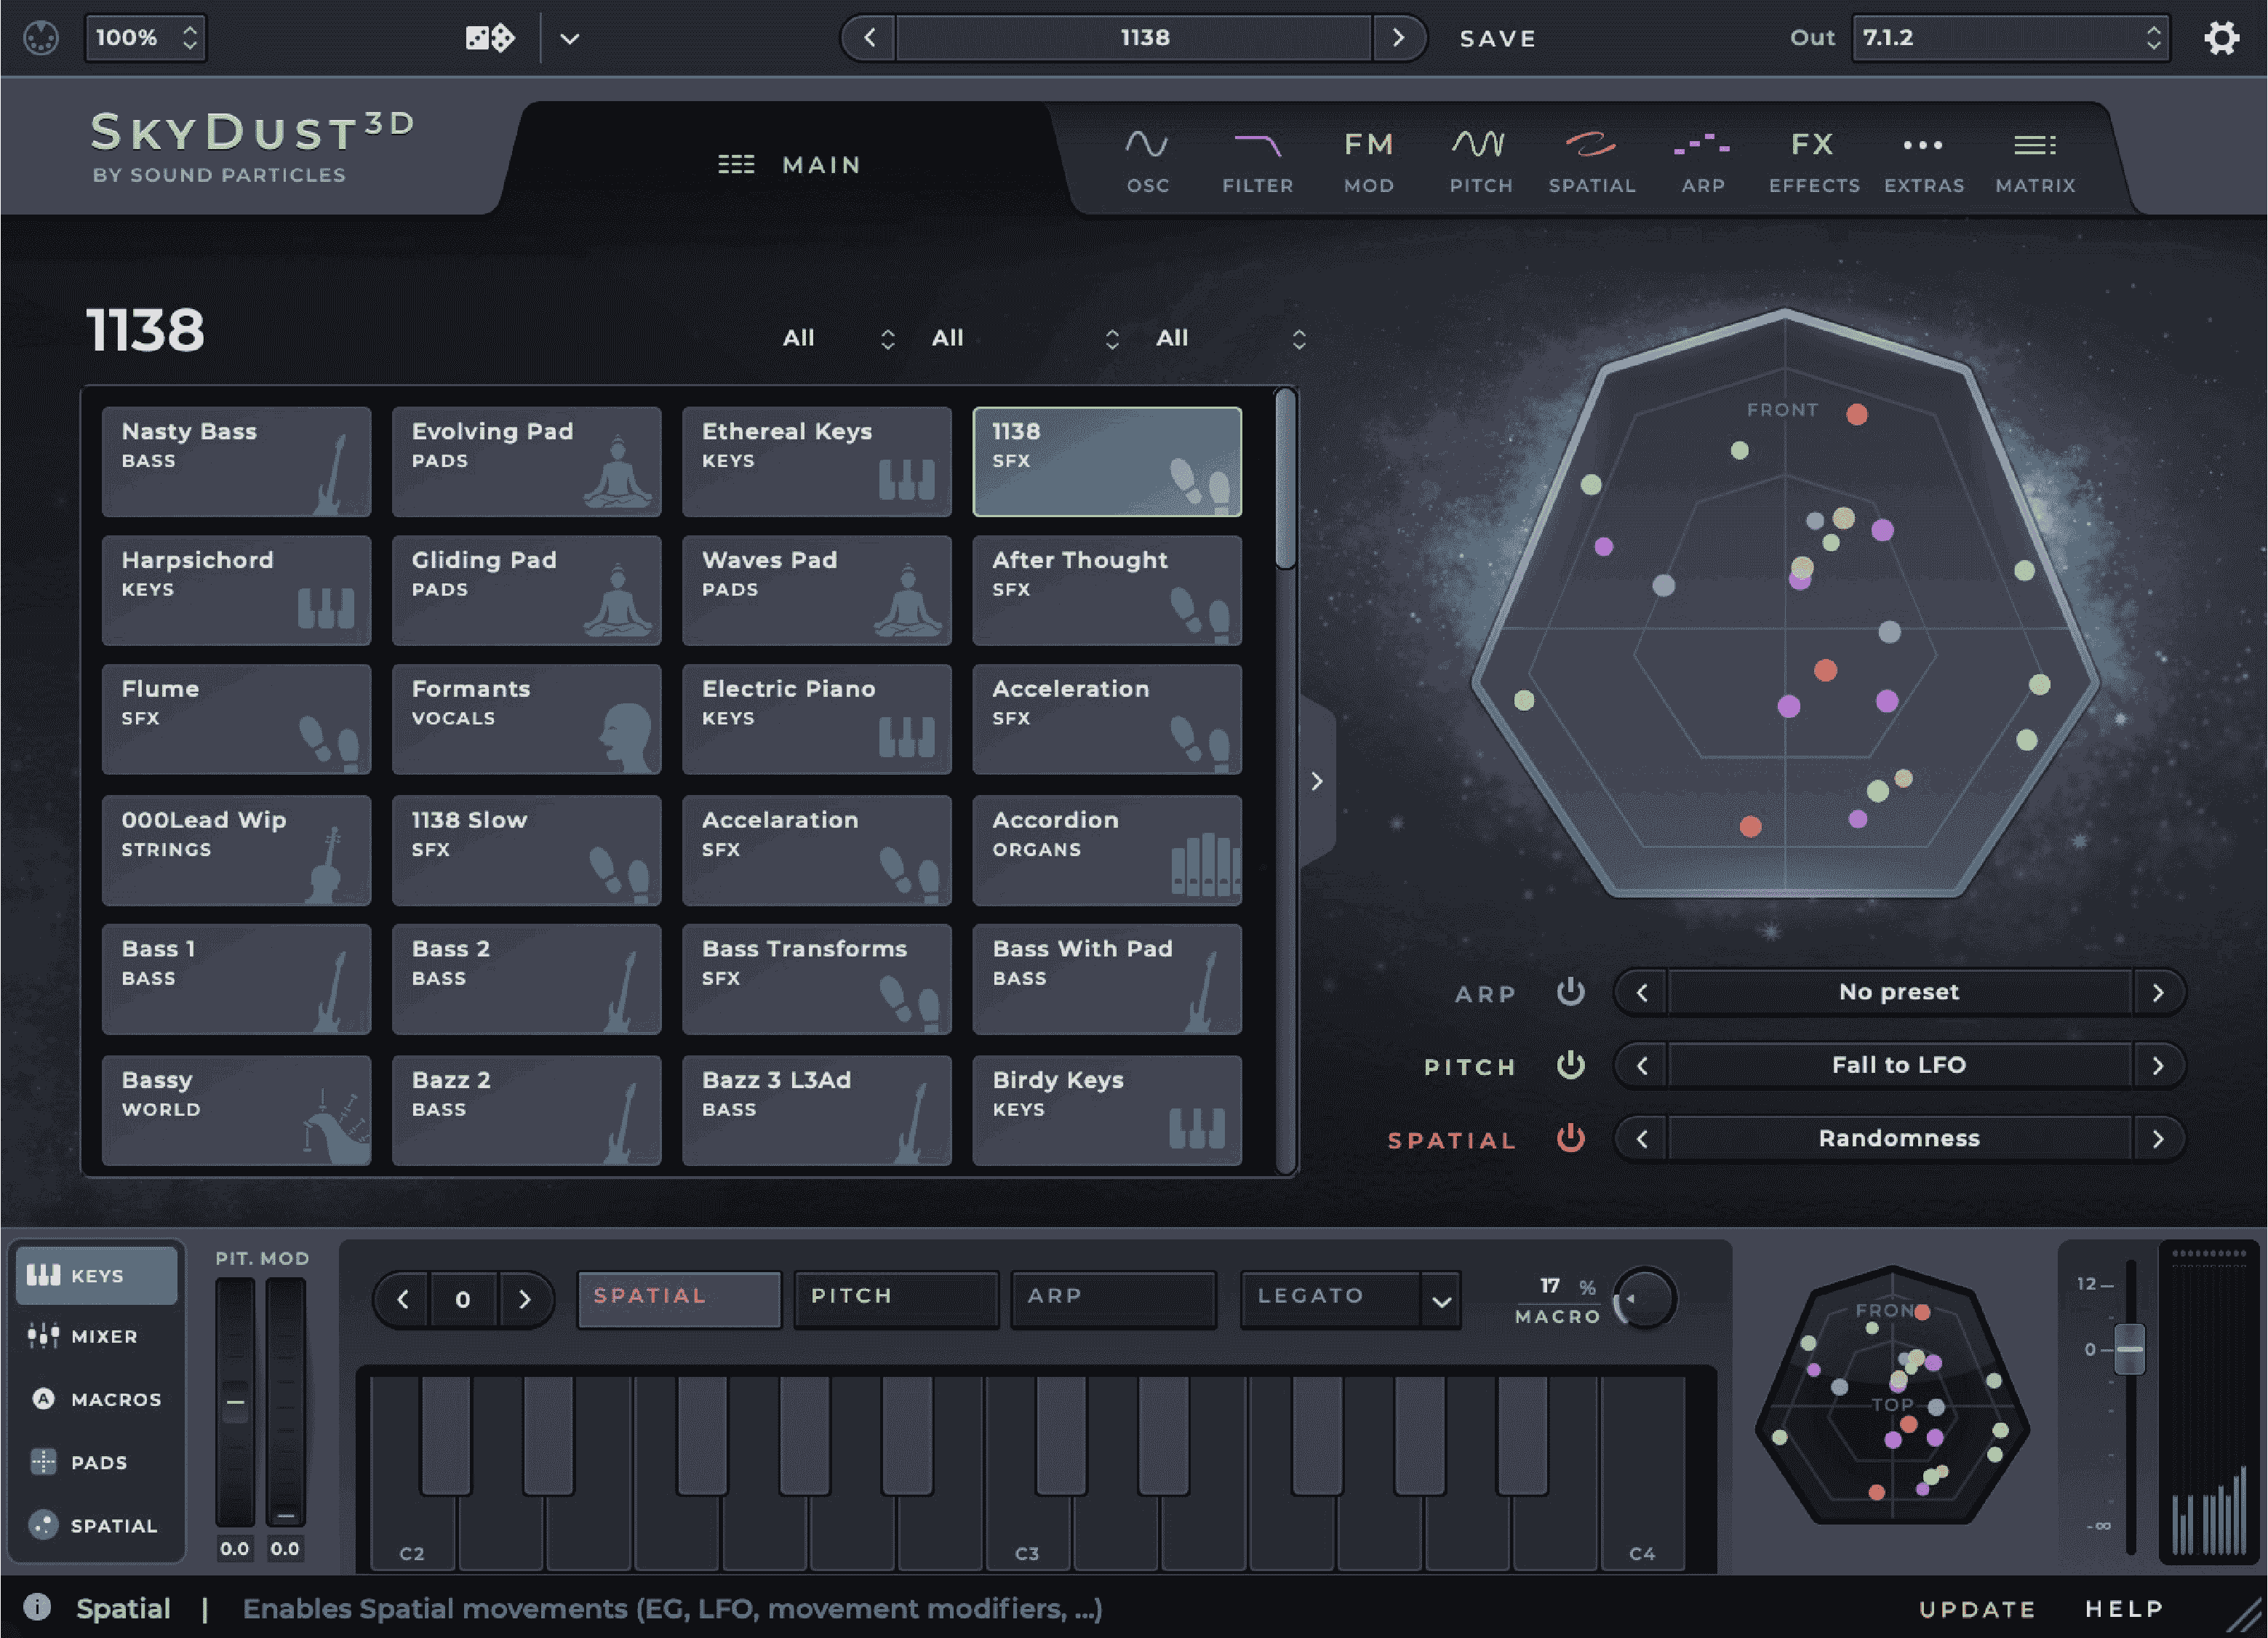Click the SAVE button
2268x1638 pixels.
click(x=1497, y=38)
